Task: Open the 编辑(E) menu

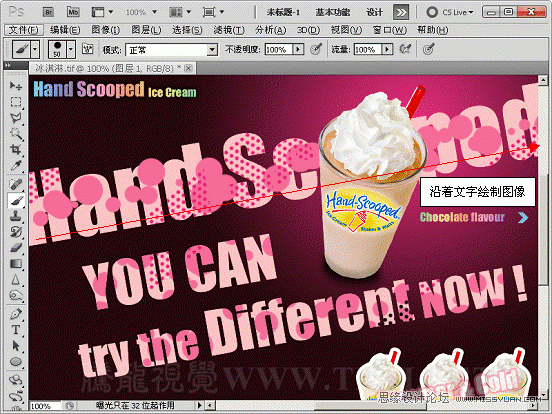Action: 65,30
